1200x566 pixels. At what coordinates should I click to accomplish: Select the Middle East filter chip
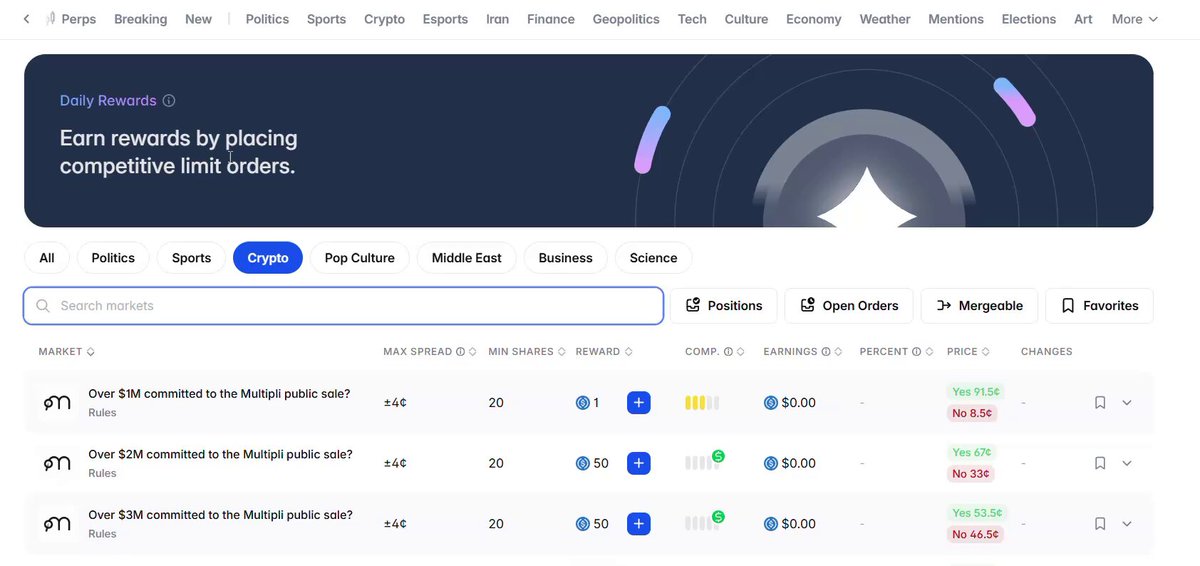pos(467,258)
